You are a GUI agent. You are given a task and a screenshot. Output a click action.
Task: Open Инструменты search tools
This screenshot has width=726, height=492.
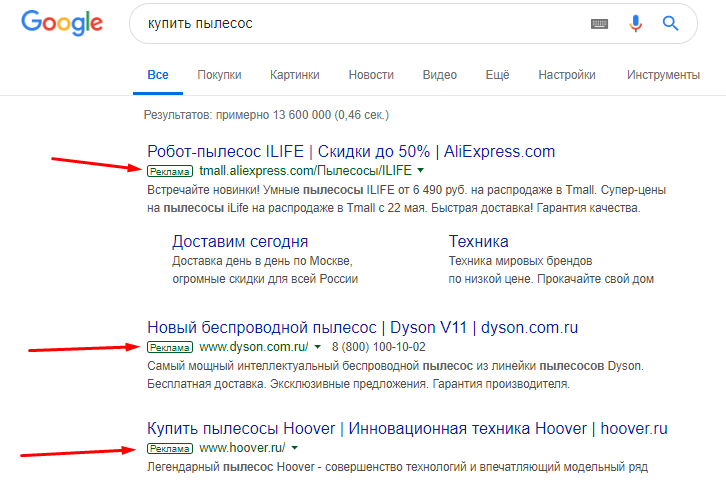[x=662, y=75]
